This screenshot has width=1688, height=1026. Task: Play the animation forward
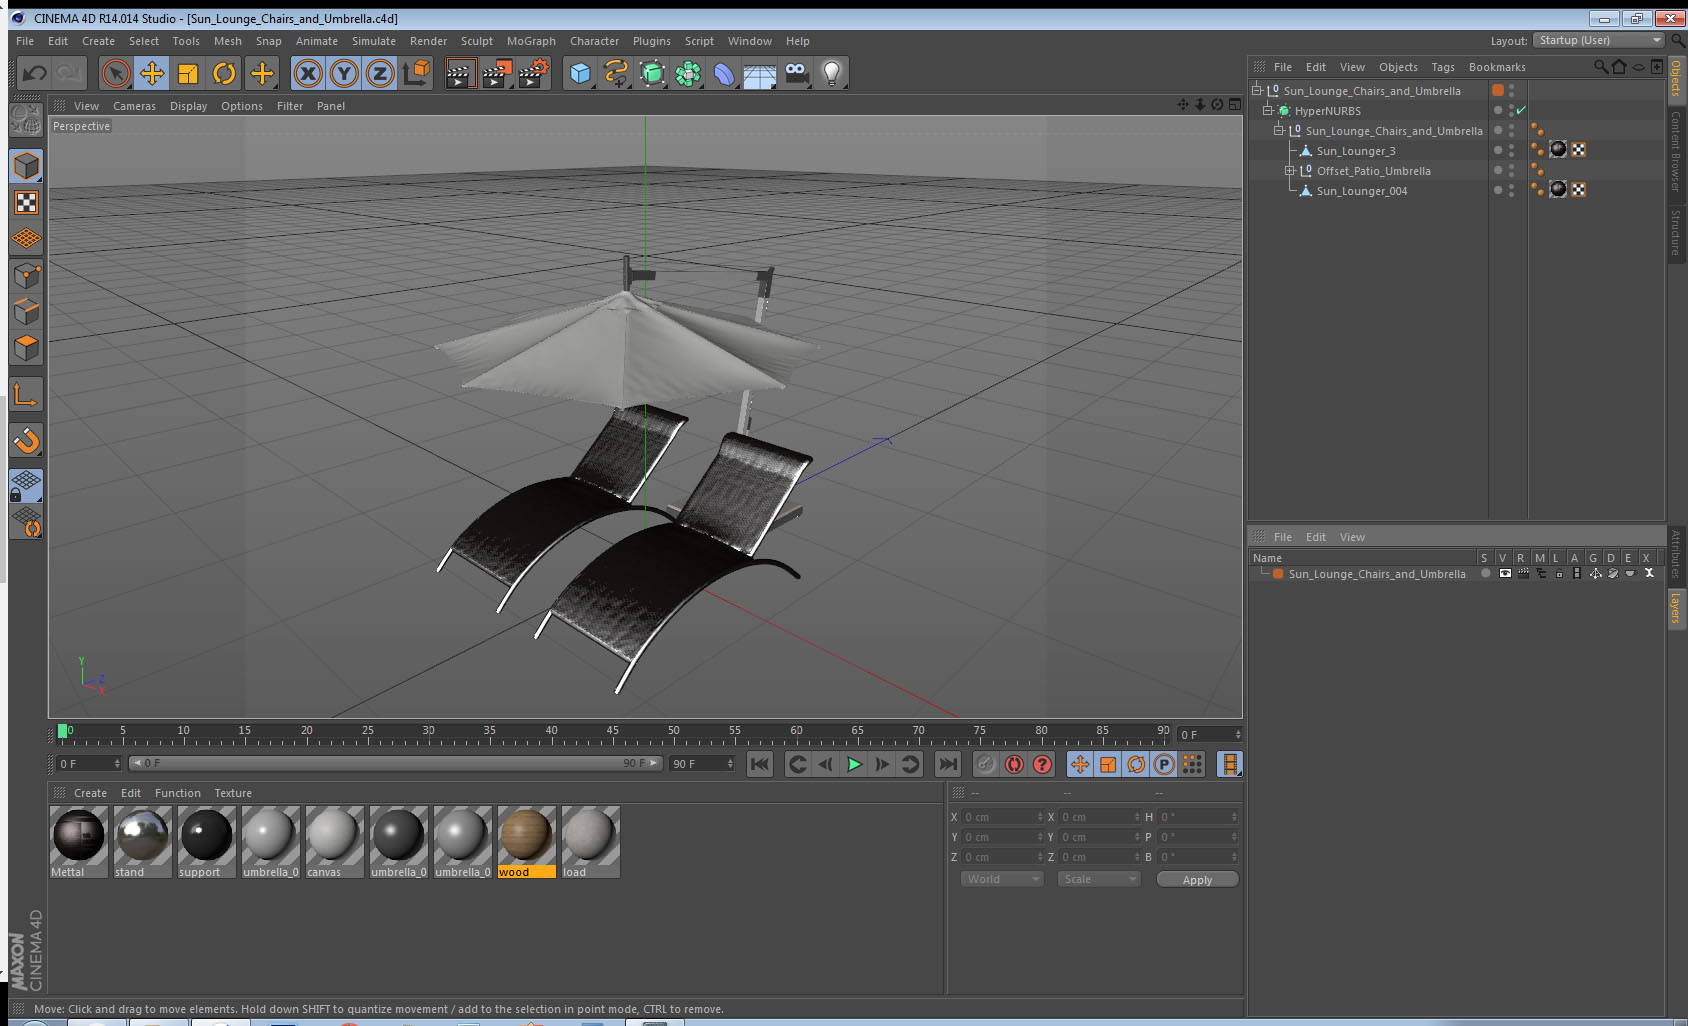tap(854, 764)
